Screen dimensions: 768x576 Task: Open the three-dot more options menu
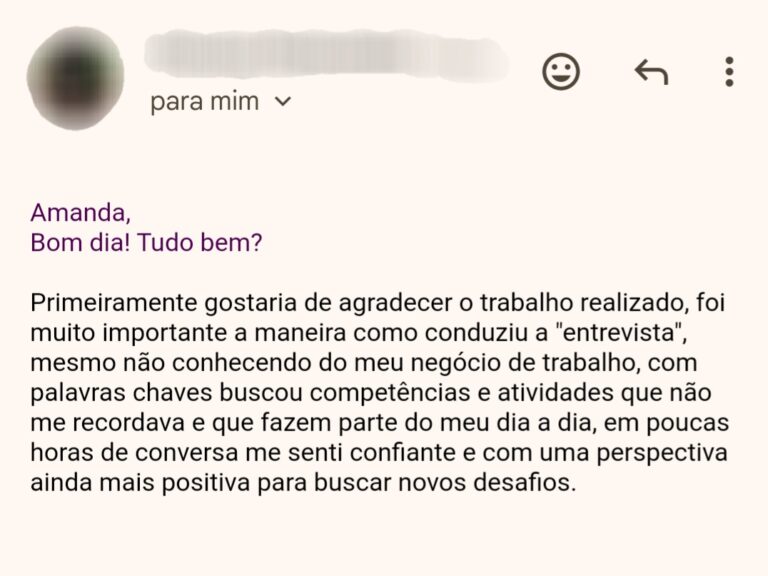[729, 72]
